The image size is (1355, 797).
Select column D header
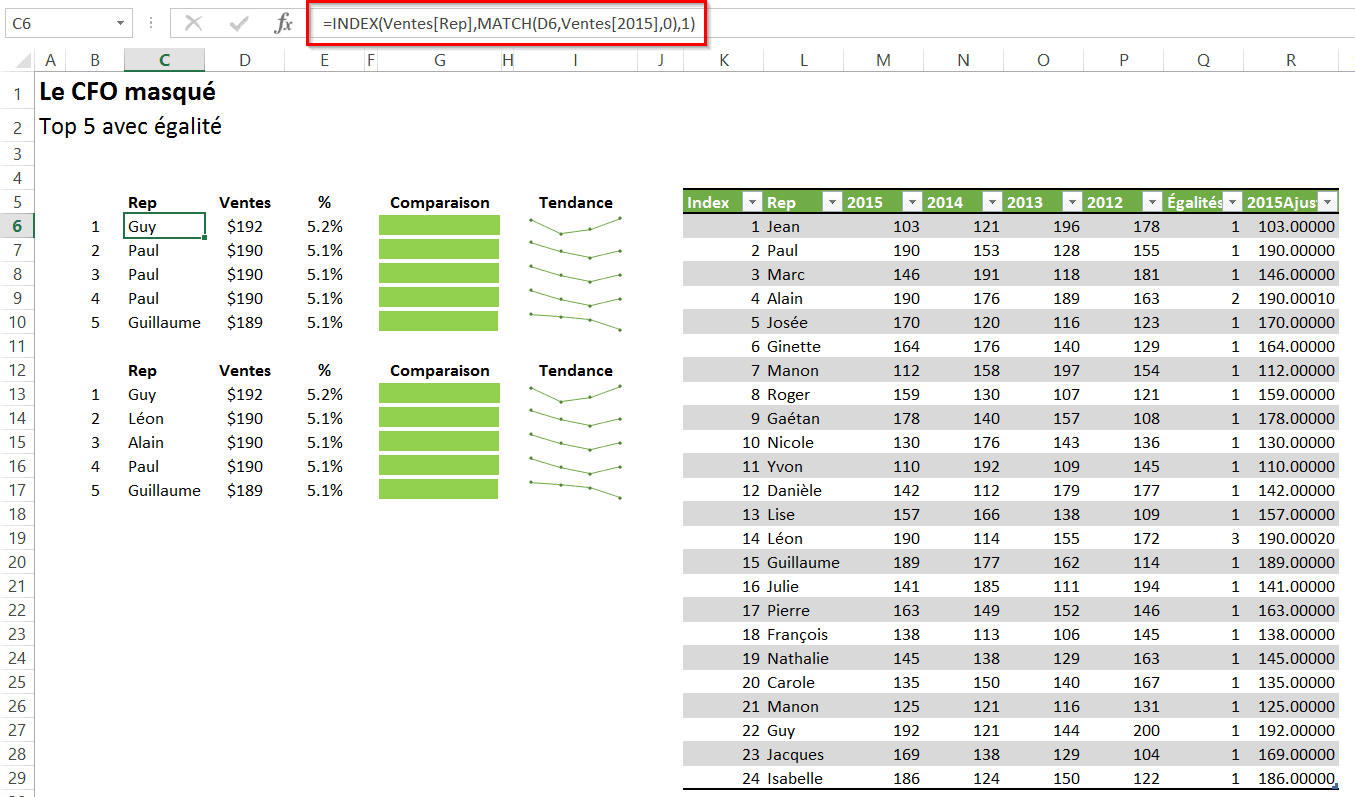(245, 61)
